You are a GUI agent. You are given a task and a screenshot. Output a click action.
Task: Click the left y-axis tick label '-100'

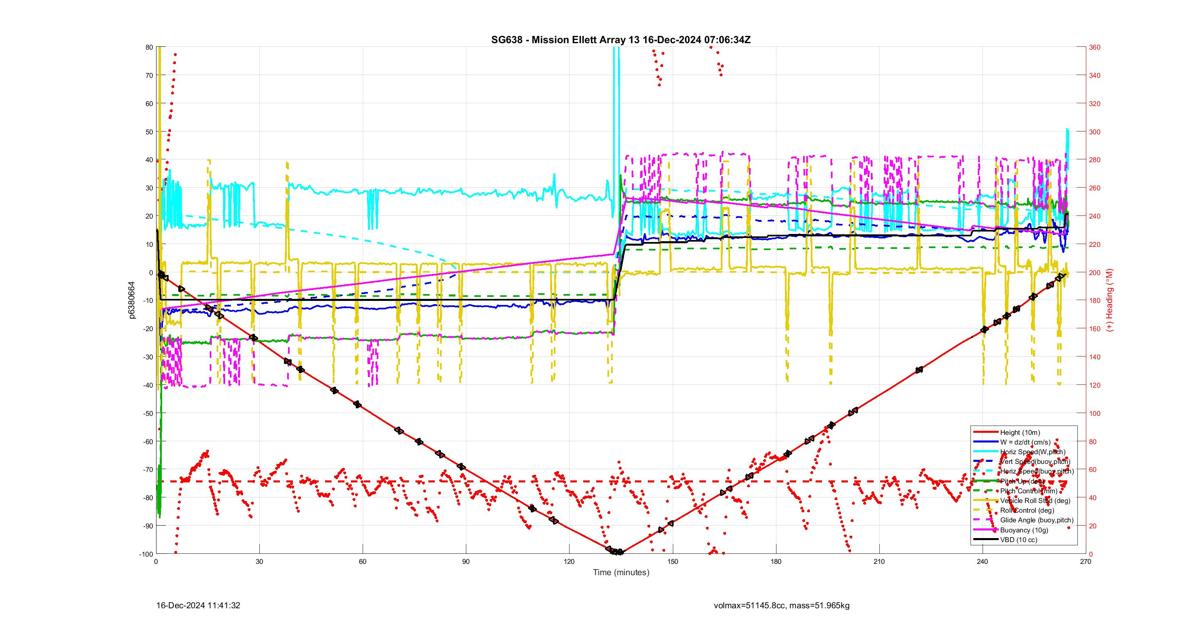(145, 554)
